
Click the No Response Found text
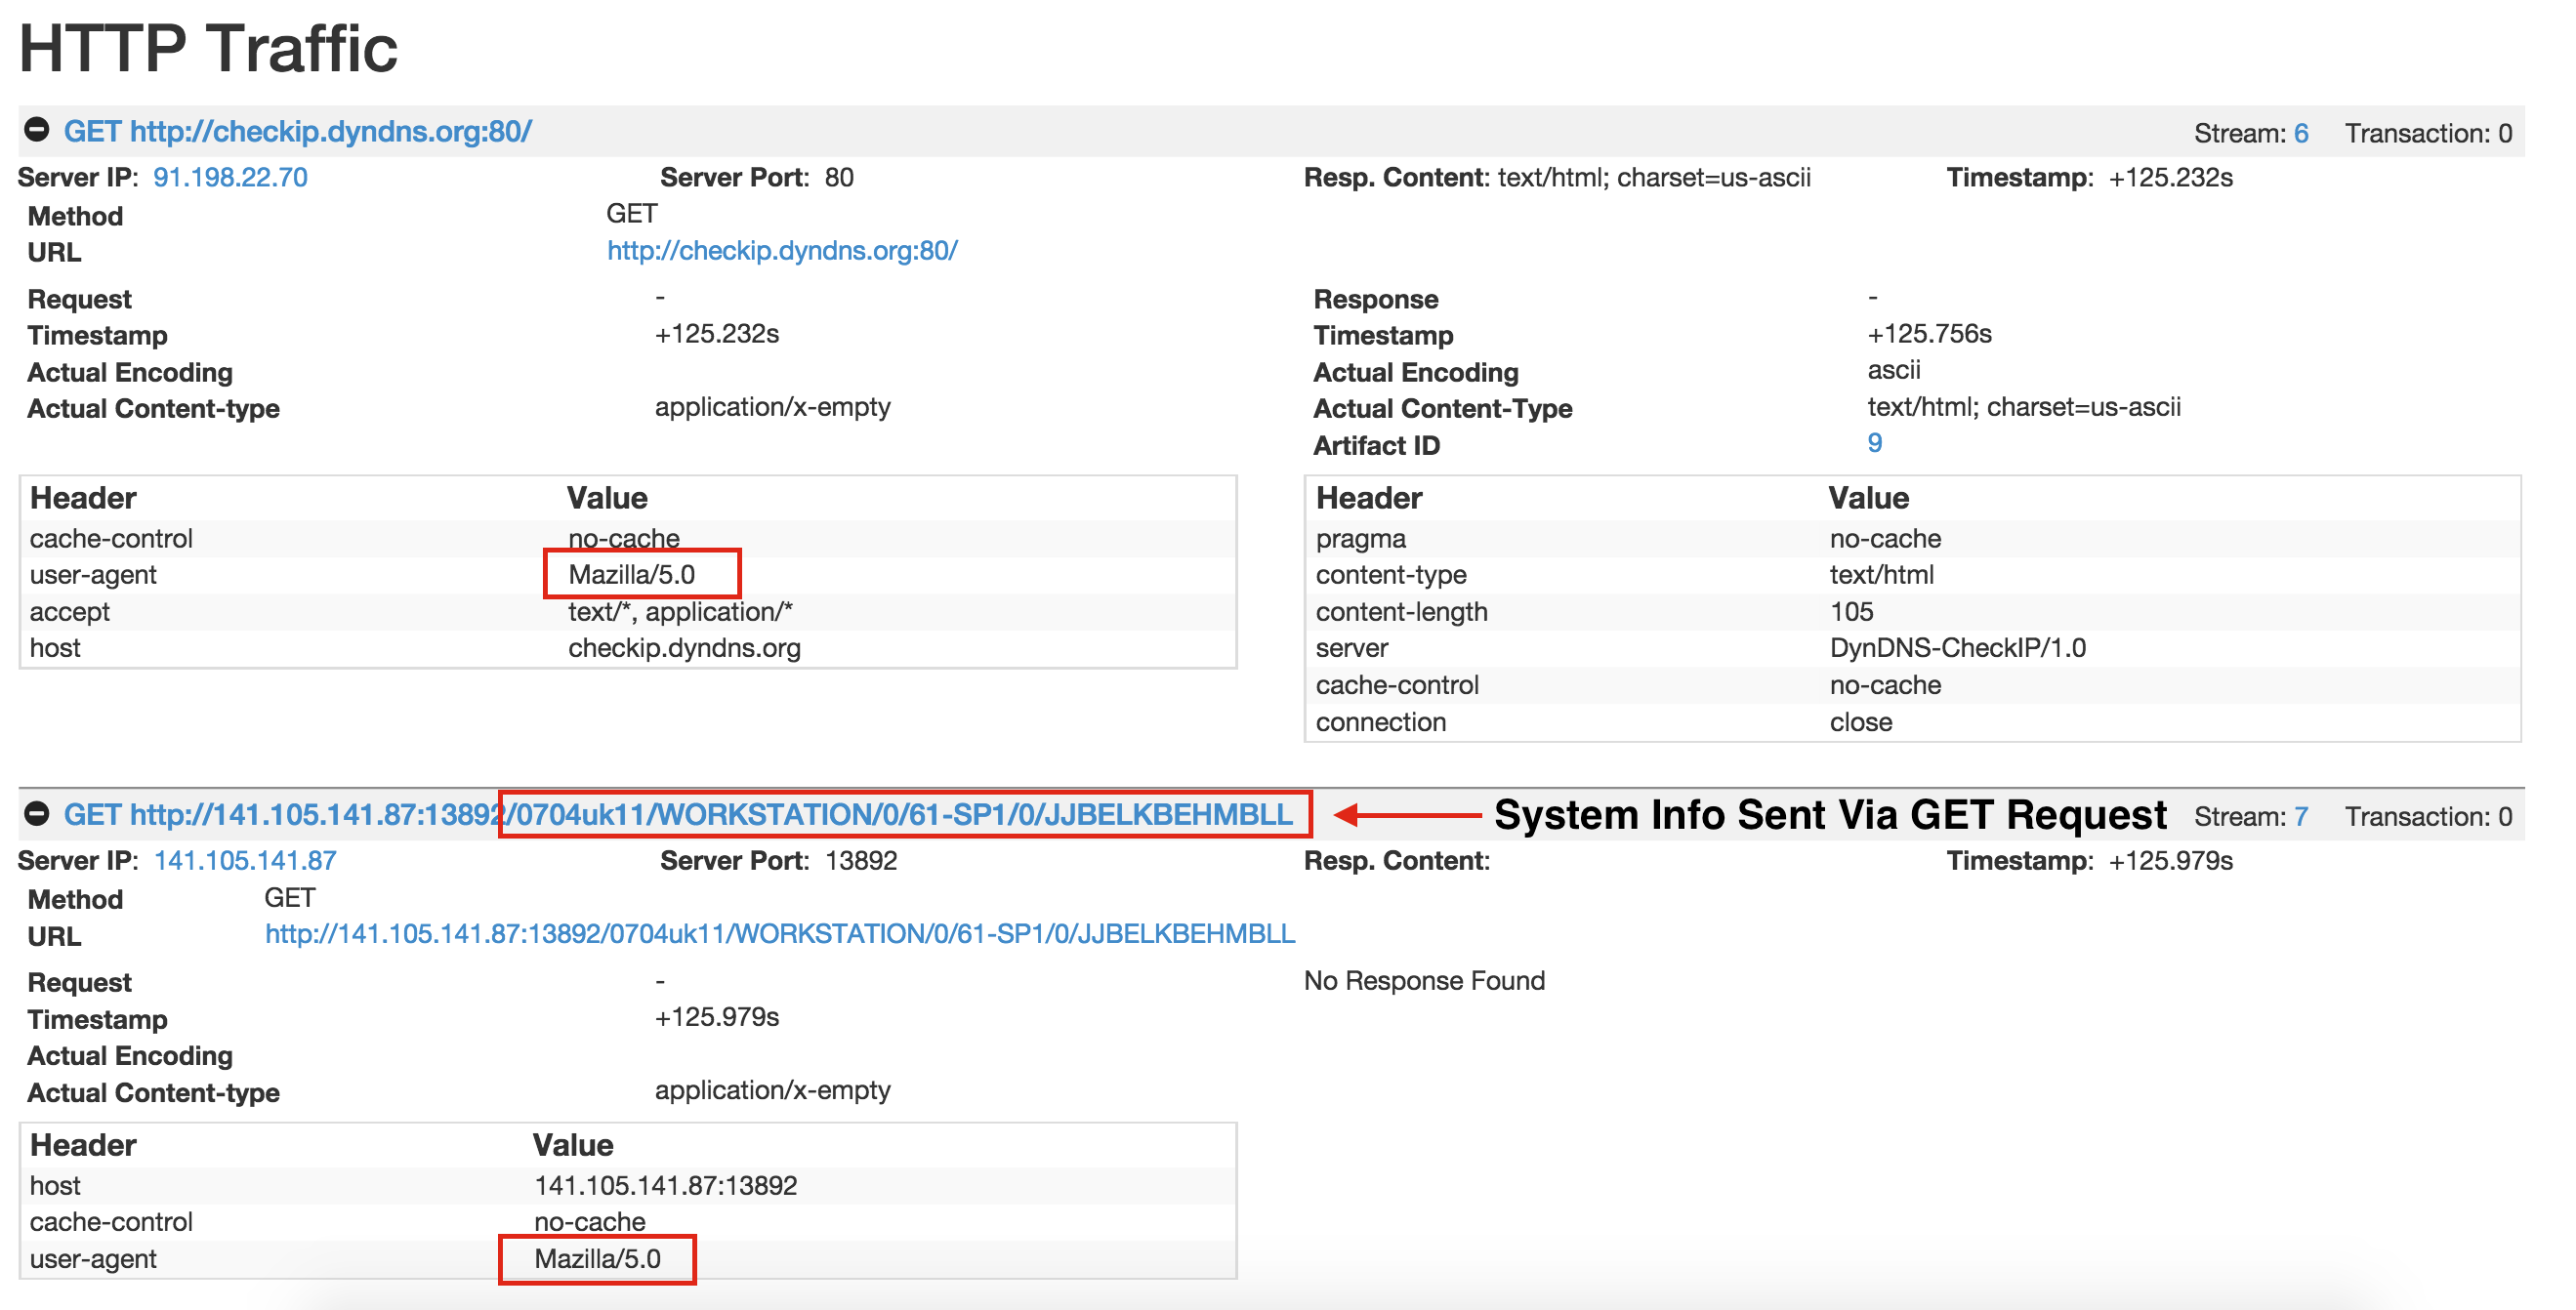(x=1424, y=980)
